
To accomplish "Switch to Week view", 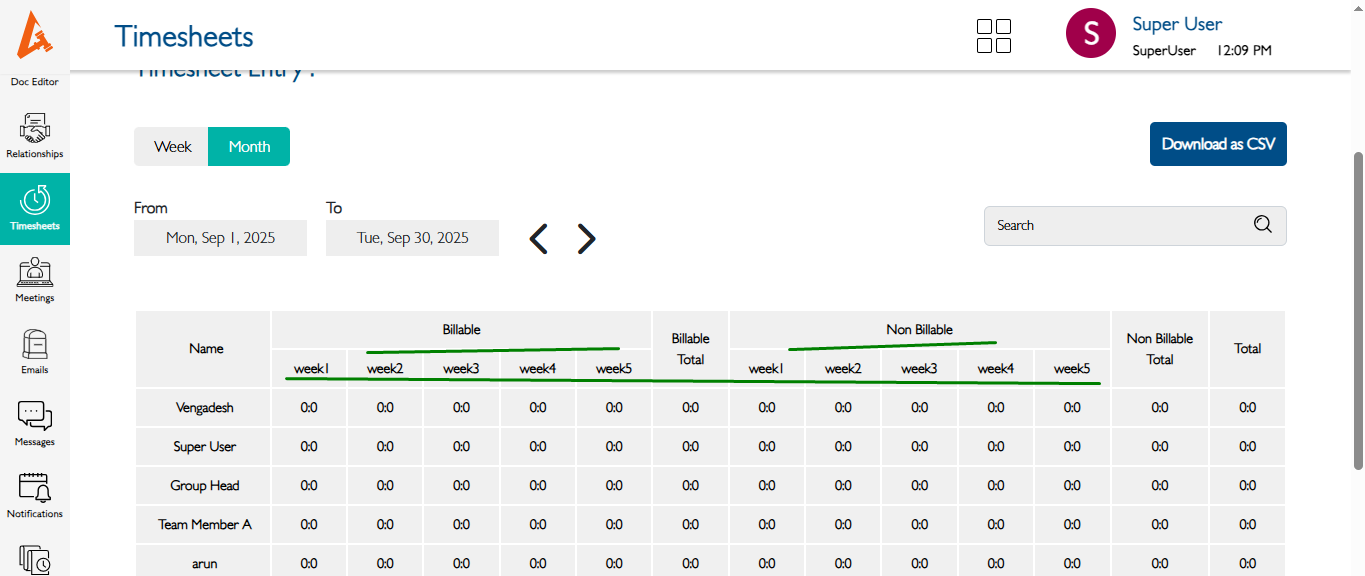I will 172,146.
